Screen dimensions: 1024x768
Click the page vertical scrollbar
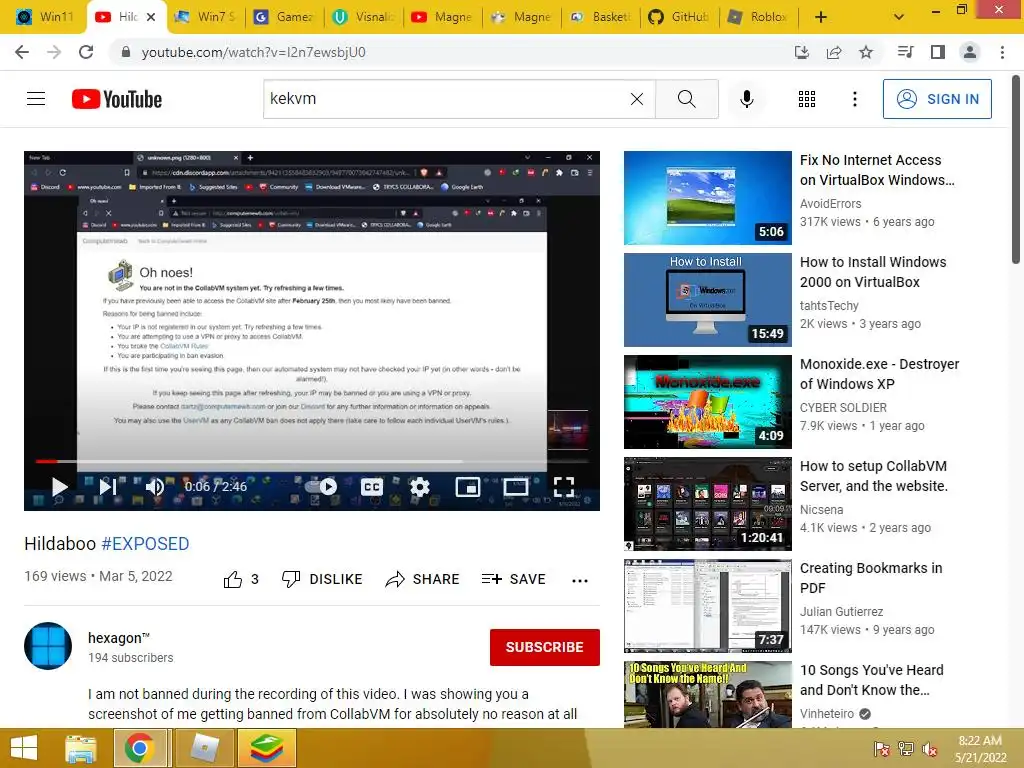tap(1016, 170)
